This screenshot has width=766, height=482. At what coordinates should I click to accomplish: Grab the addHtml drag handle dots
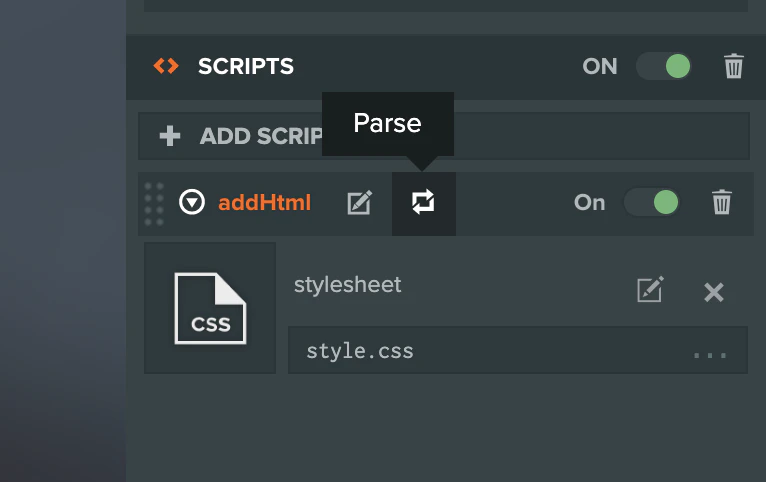(154, 203)
